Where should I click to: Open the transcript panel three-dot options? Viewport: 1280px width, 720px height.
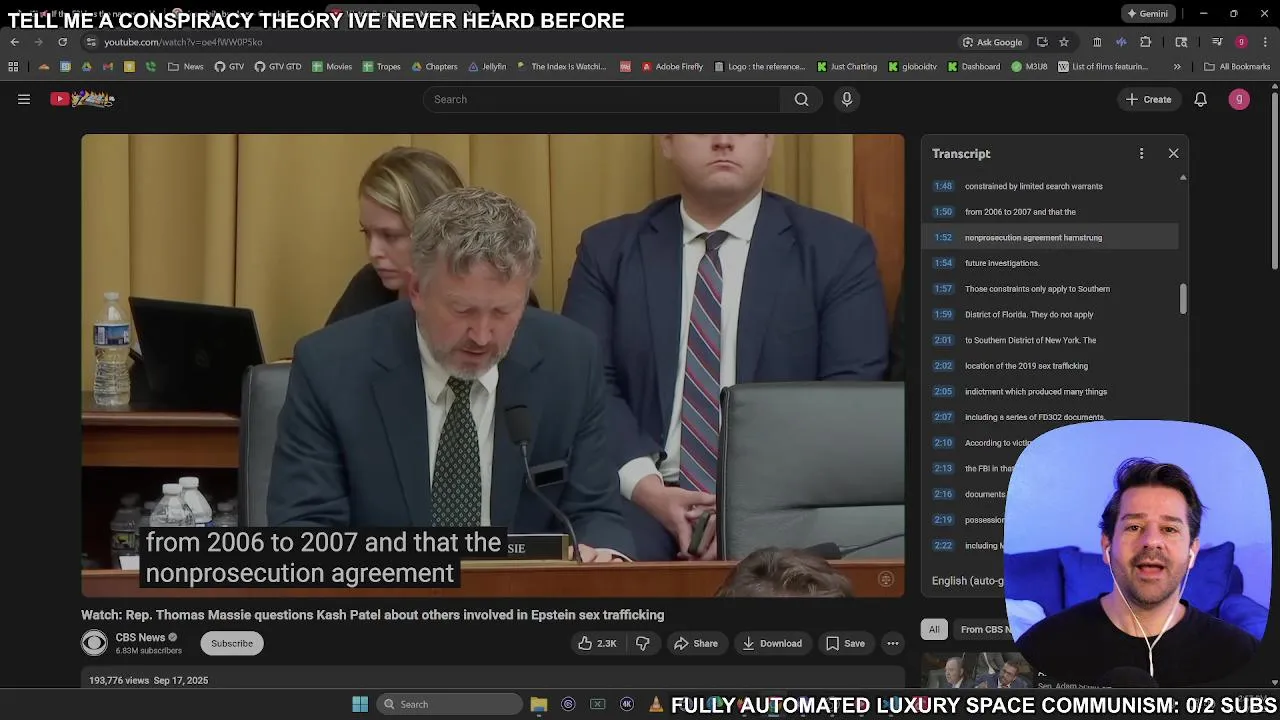click(x=1141, y=154)
